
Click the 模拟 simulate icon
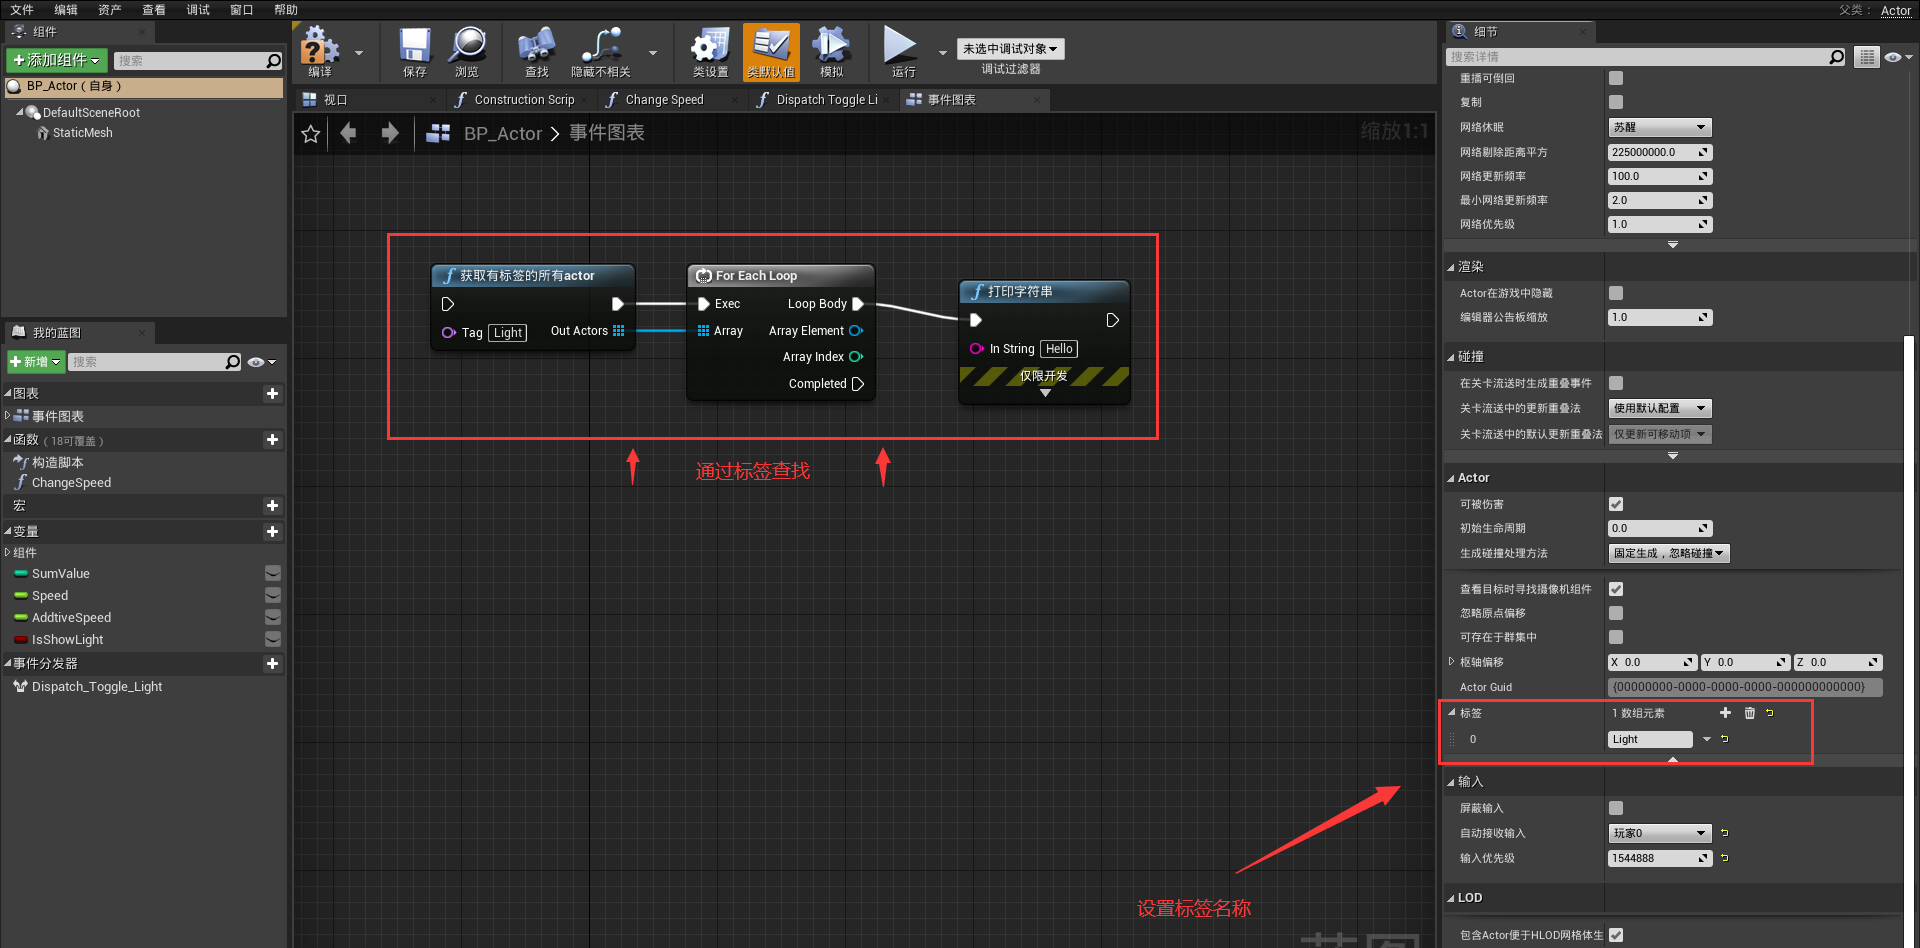pyautogui.click(x=831, y=52)
